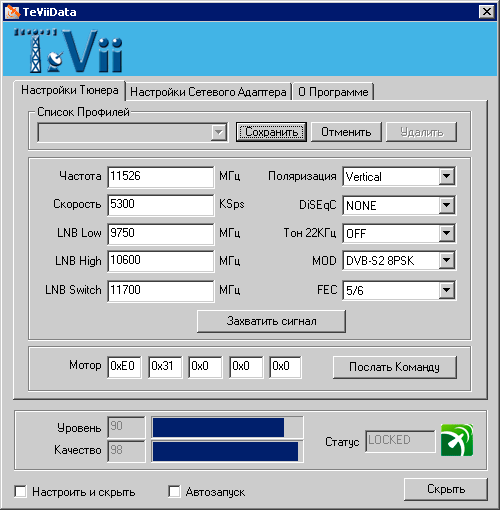500x510 pixels.
Task: Go to the О Программе tab
Action: [x=333, y=92]
